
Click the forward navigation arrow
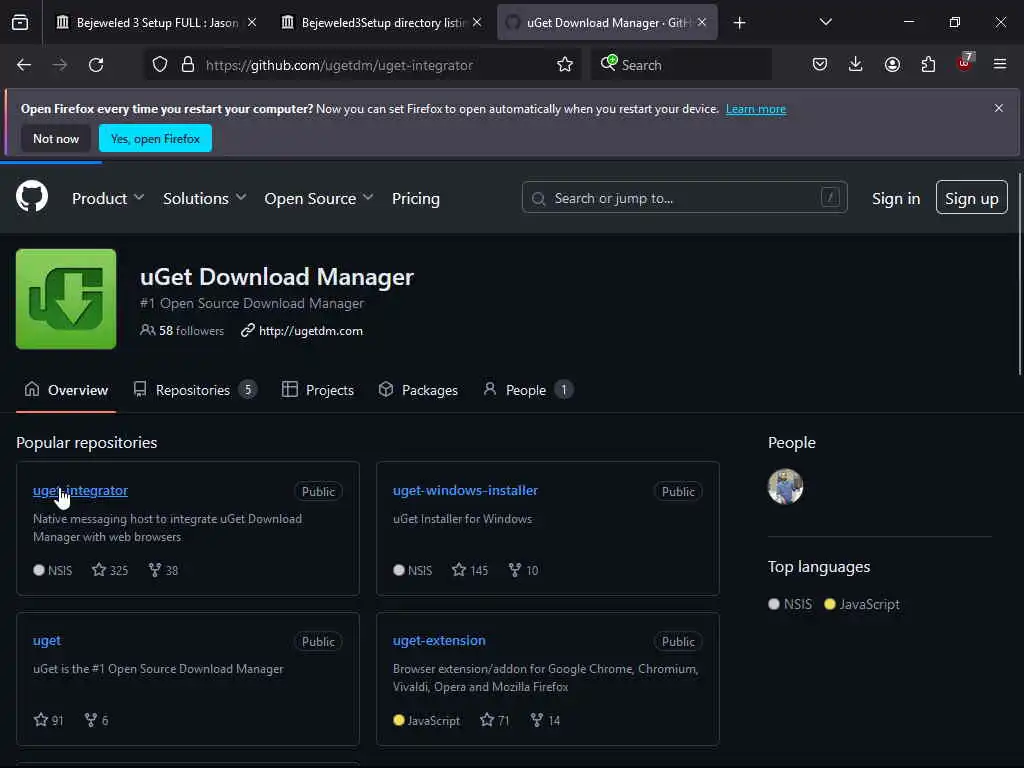(60, 65)
